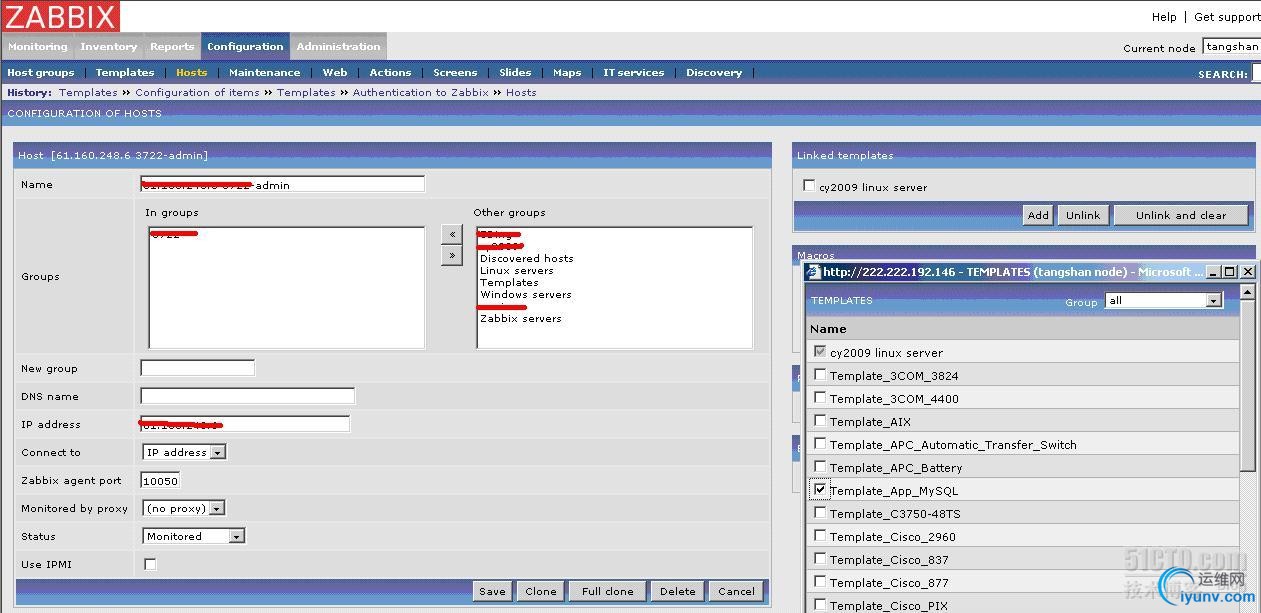Go to Hosts submenu
This screenshot has width=1261, height=613.
click(x=192, y=72)
